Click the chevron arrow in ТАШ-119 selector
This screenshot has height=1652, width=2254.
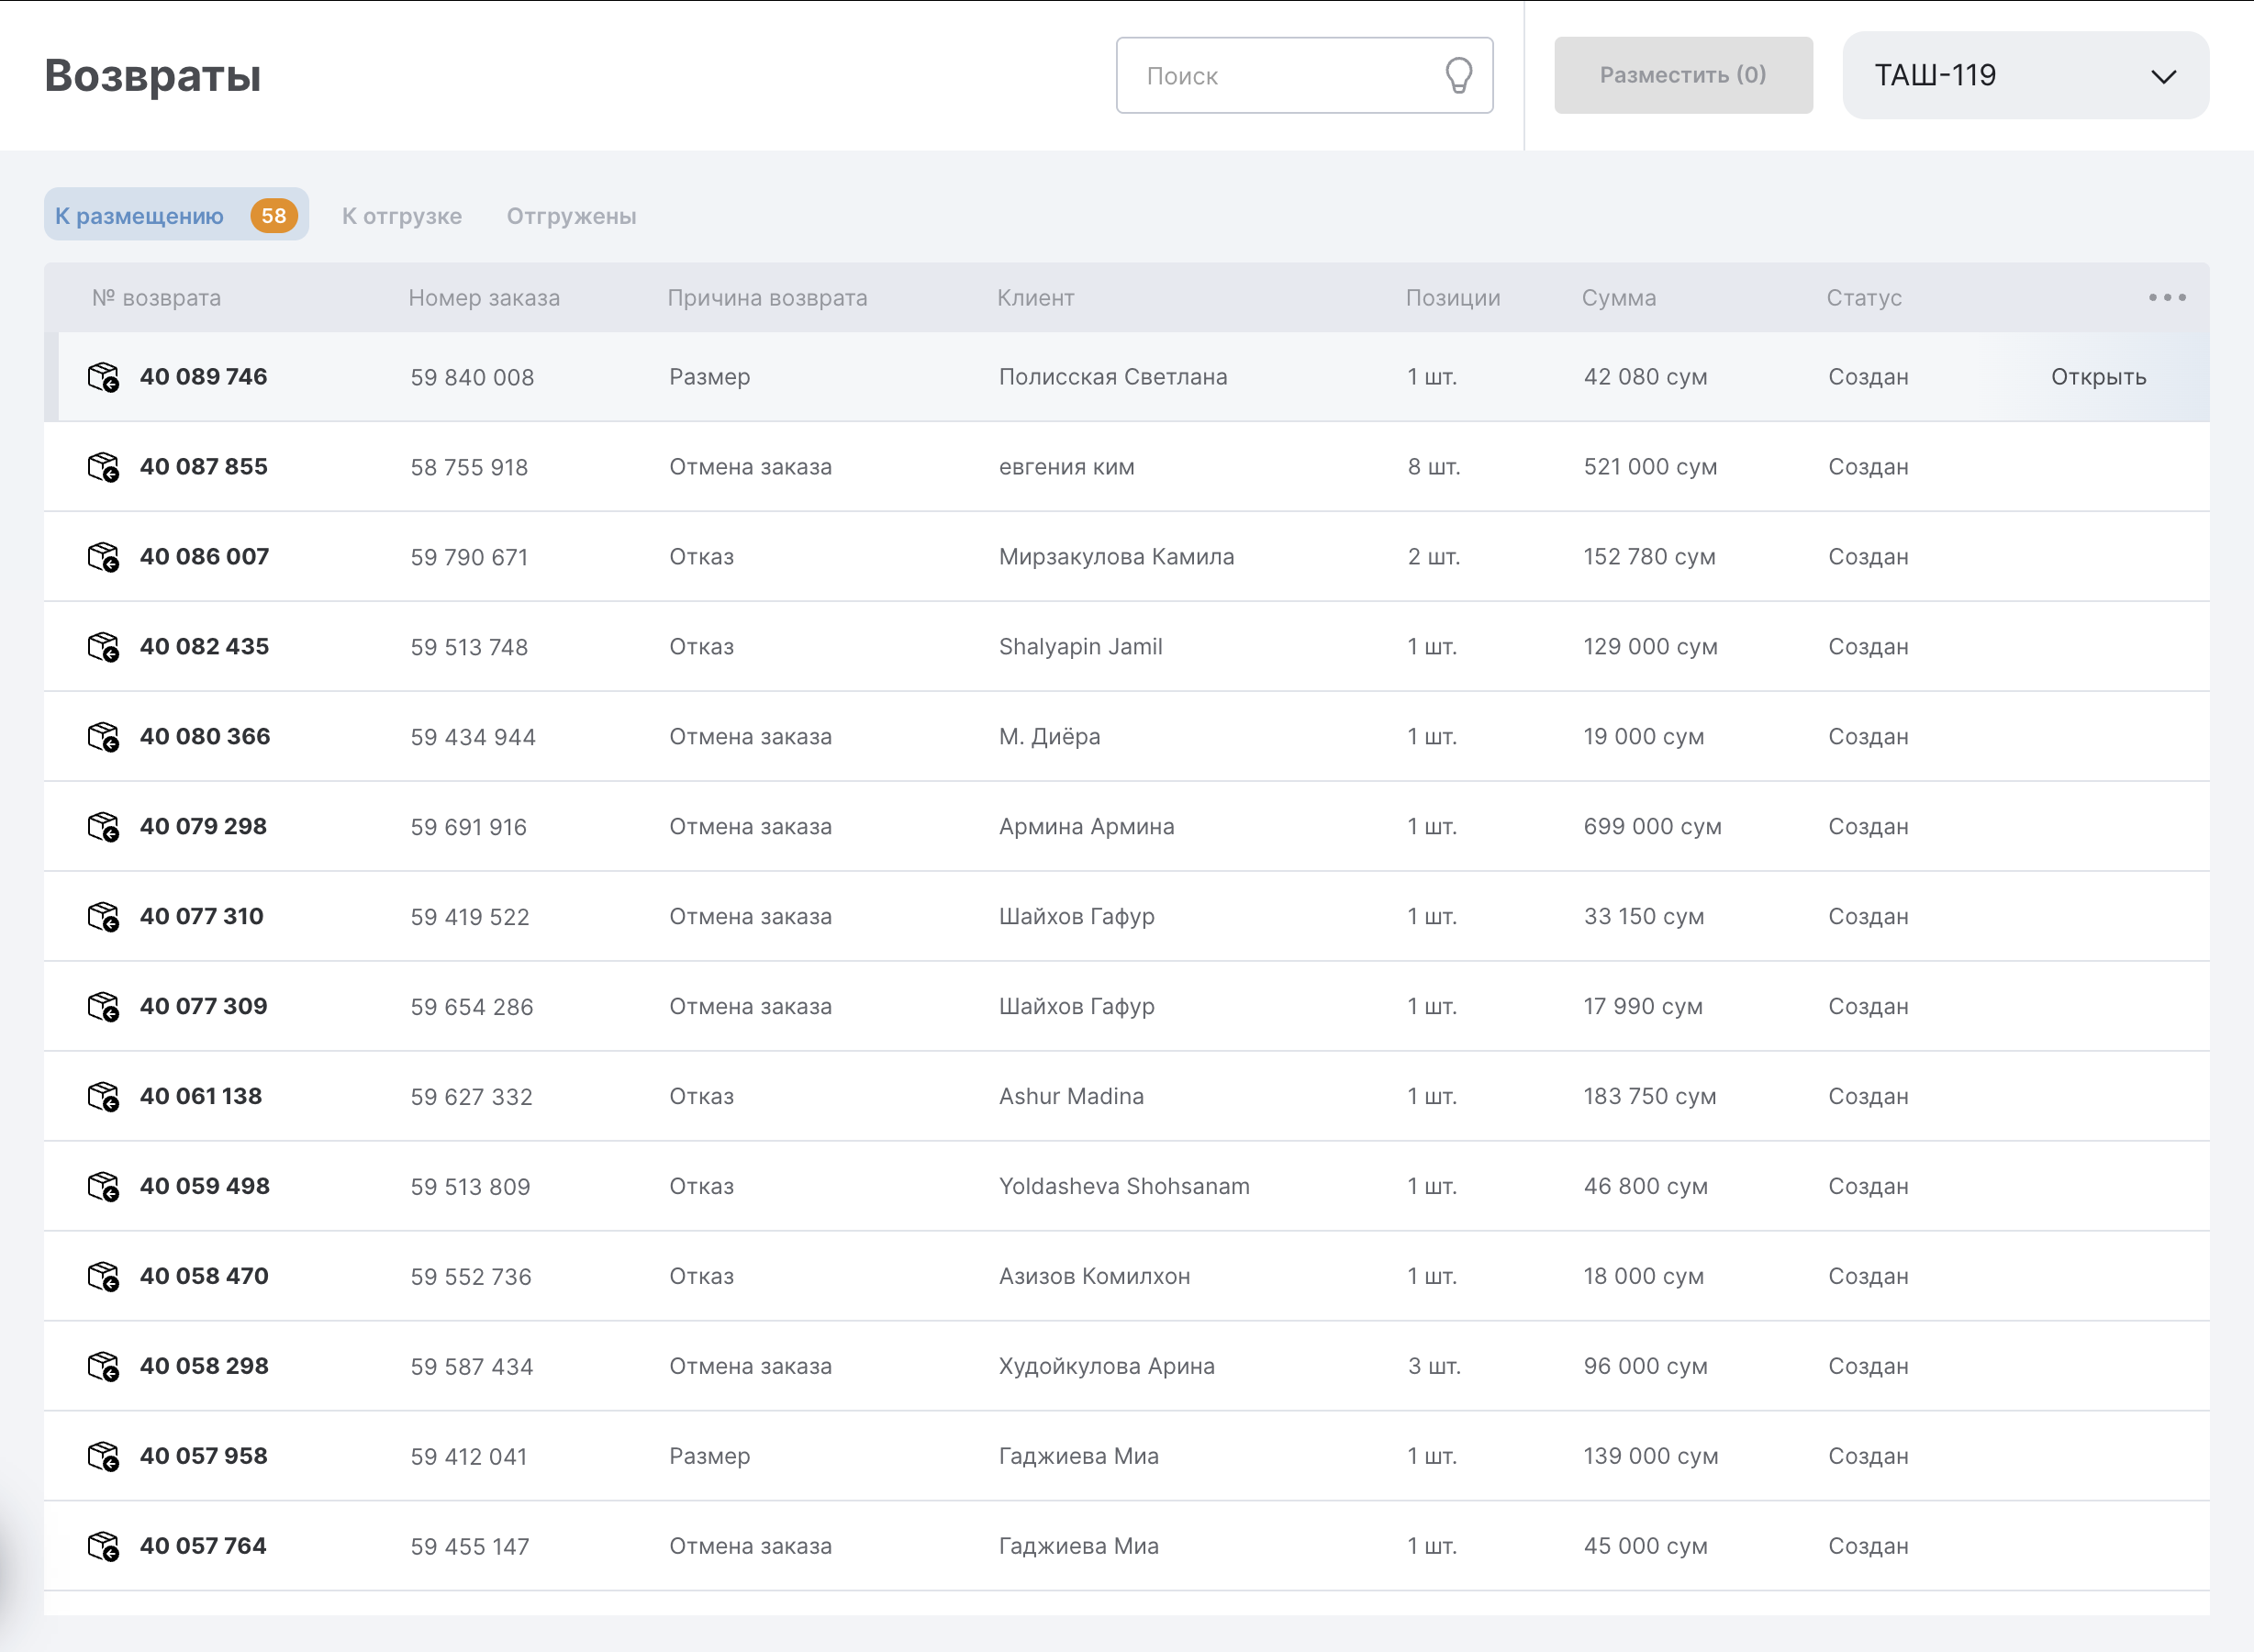tap(2163, 77)
